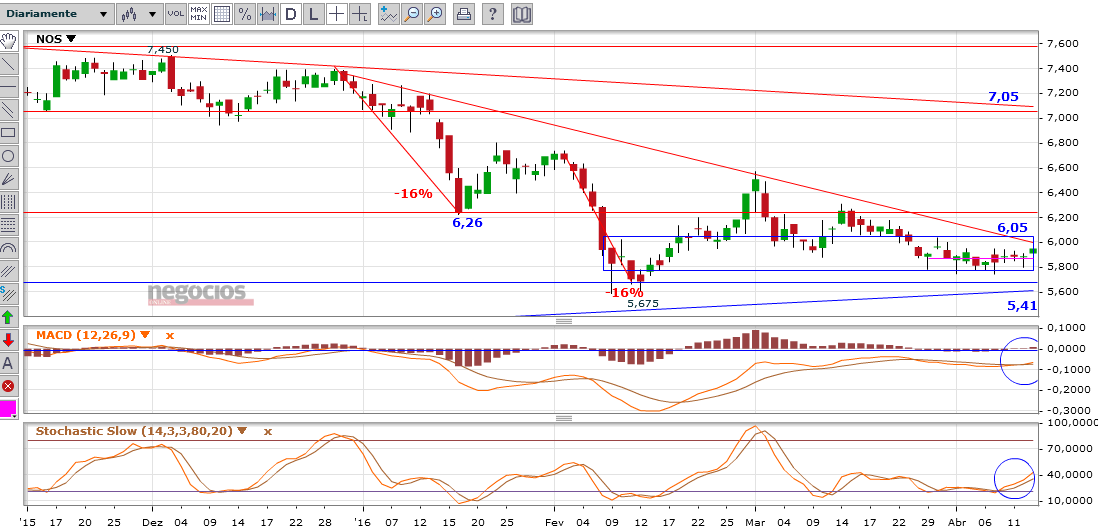Enable the crosshair with label cursor
This screenshot has width=1098, height=526.
[x=360, y=13]
